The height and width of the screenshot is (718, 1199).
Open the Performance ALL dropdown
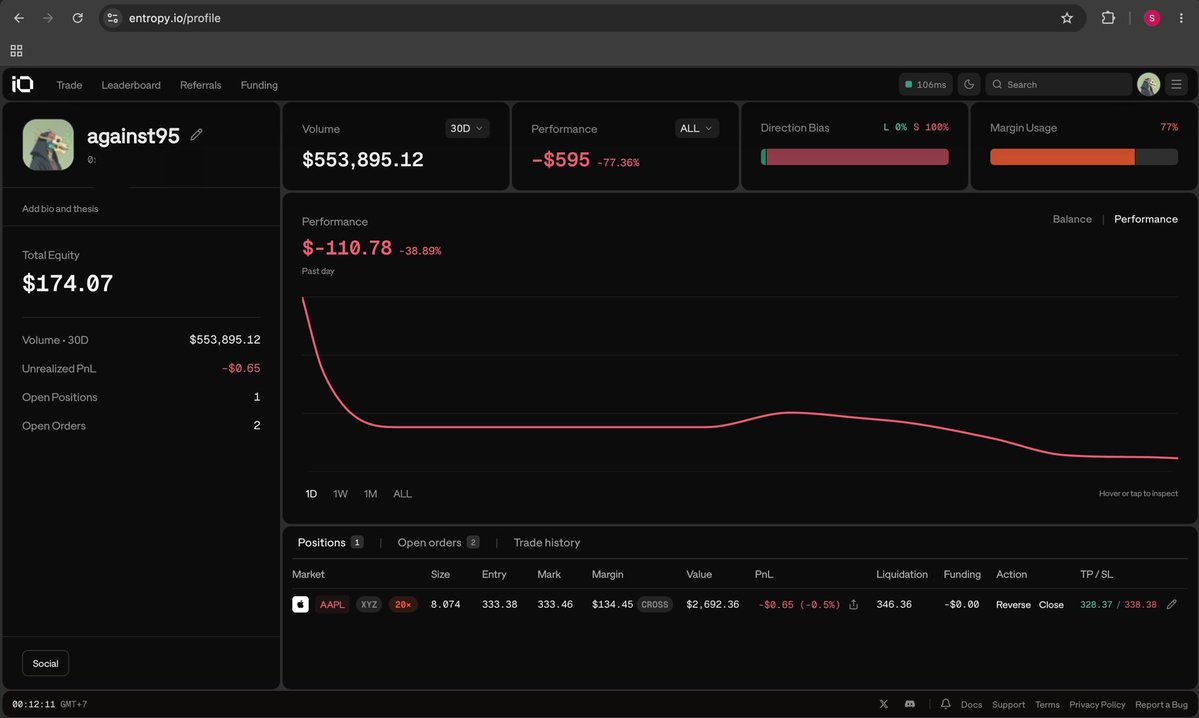pyautogui.click(x=697, y=128)
